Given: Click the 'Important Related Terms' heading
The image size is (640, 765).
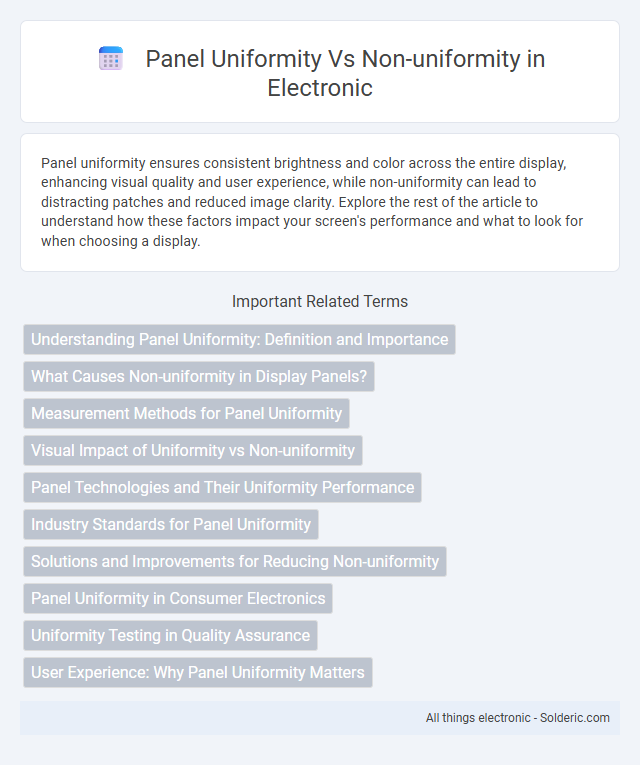Looking at the screenshot, I should click(x=320, y=302).
